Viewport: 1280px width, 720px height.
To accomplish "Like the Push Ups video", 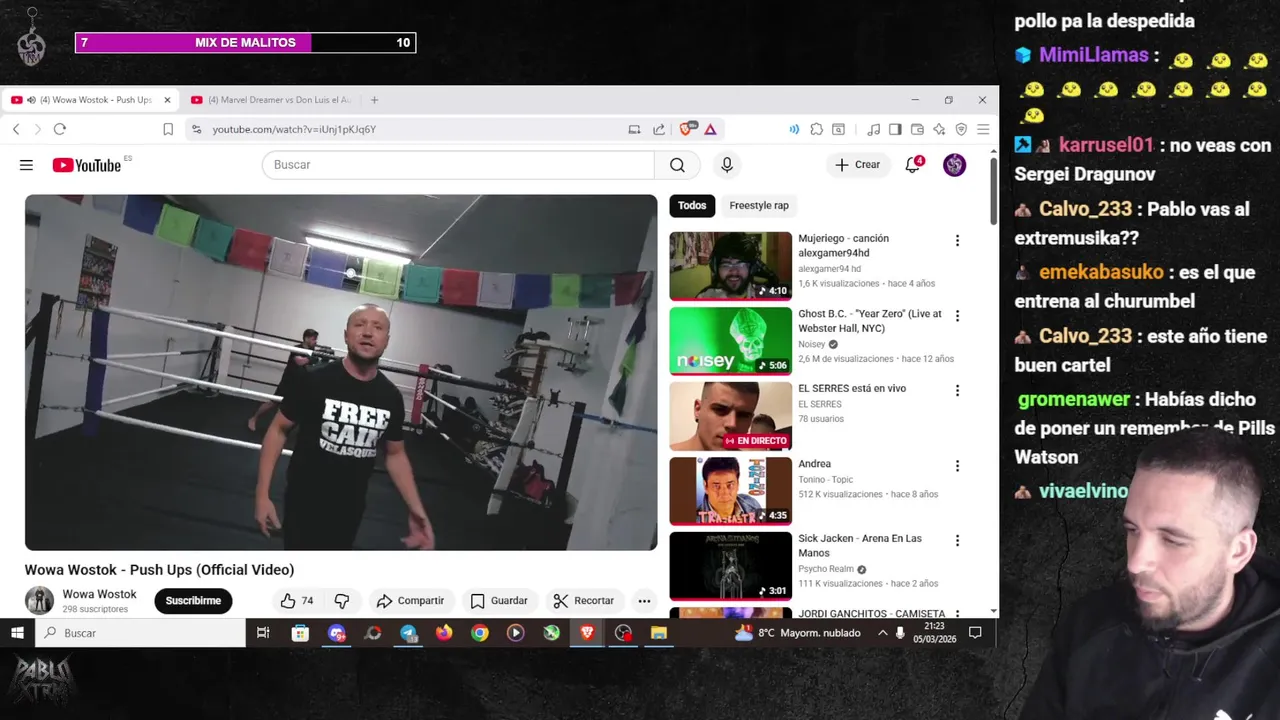I will [297, 601].
